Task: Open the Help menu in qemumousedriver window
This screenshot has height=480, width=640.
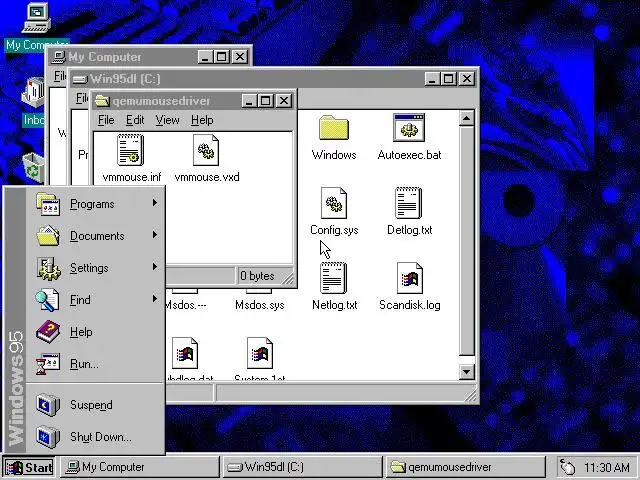Action: (202, 120)
